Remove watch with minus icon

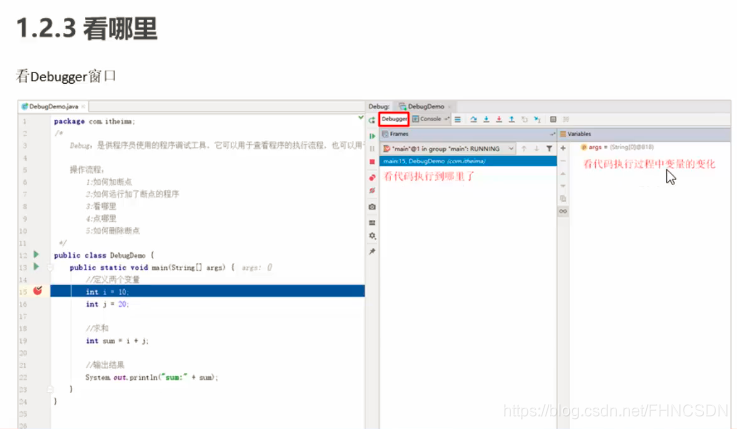563,161
